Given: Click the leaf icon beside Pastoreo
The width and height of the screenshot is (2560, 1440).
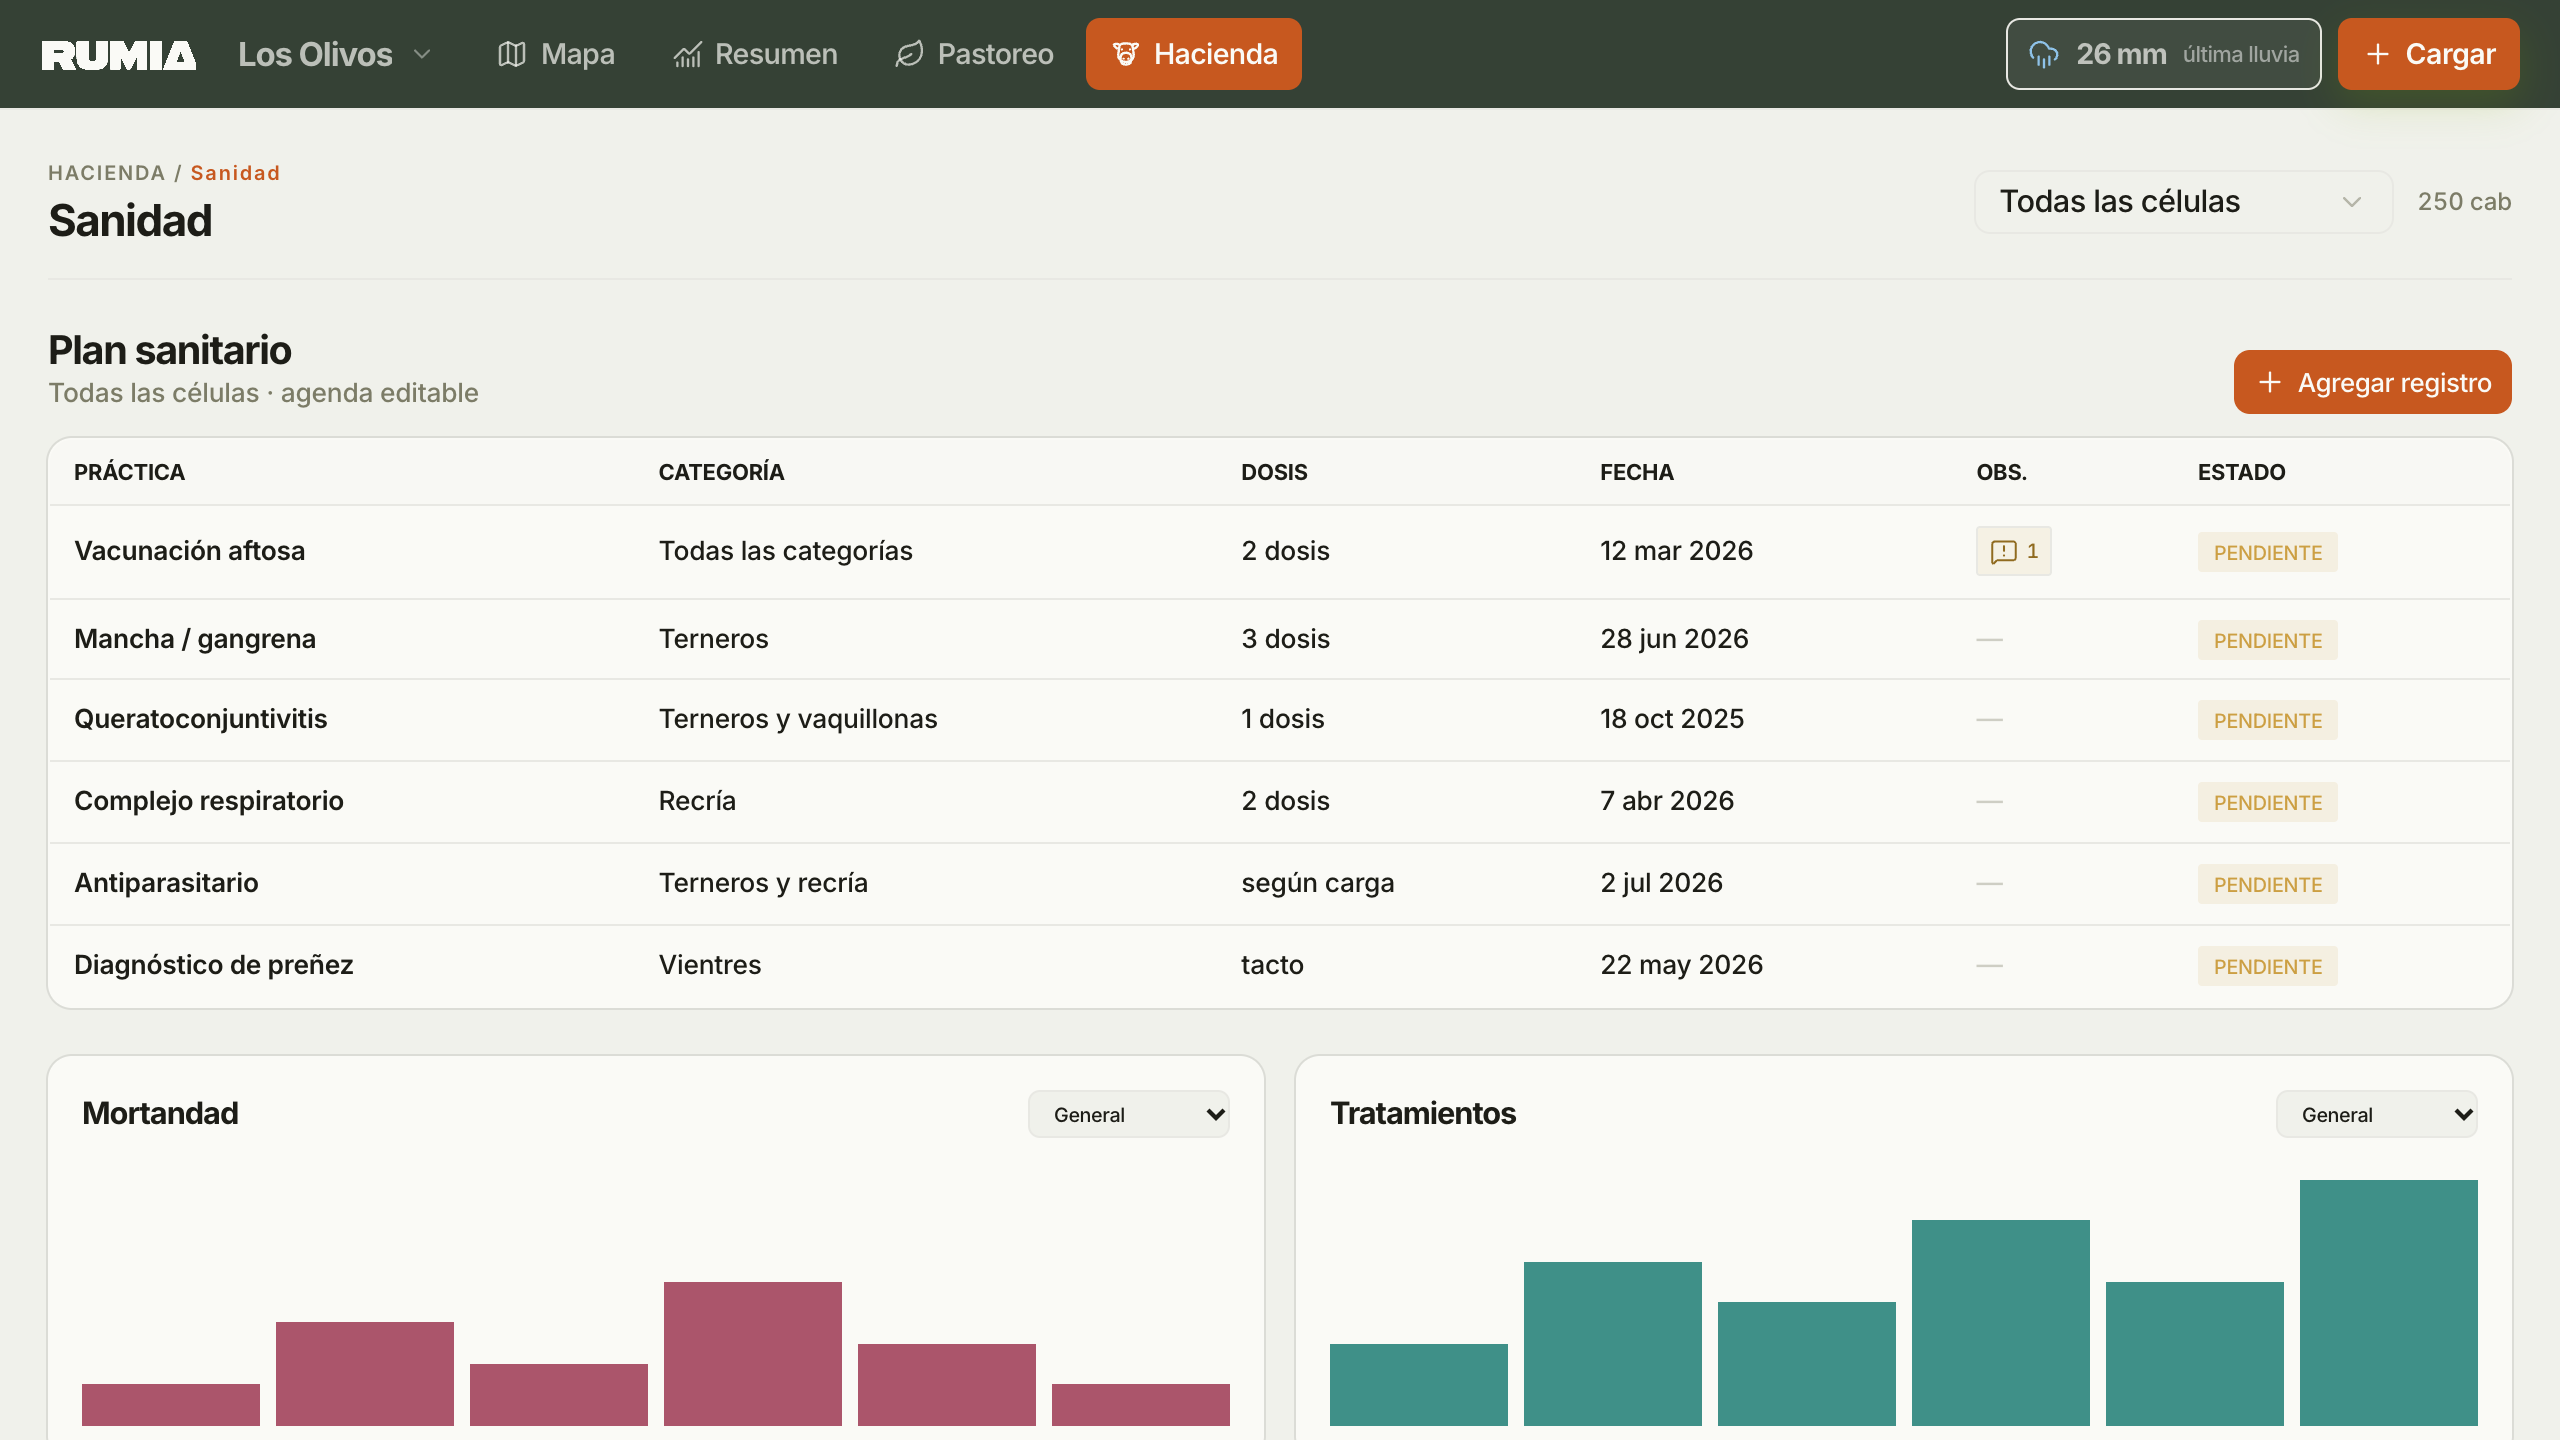Looking at the screenshot, I should click(x=909, y=54).
